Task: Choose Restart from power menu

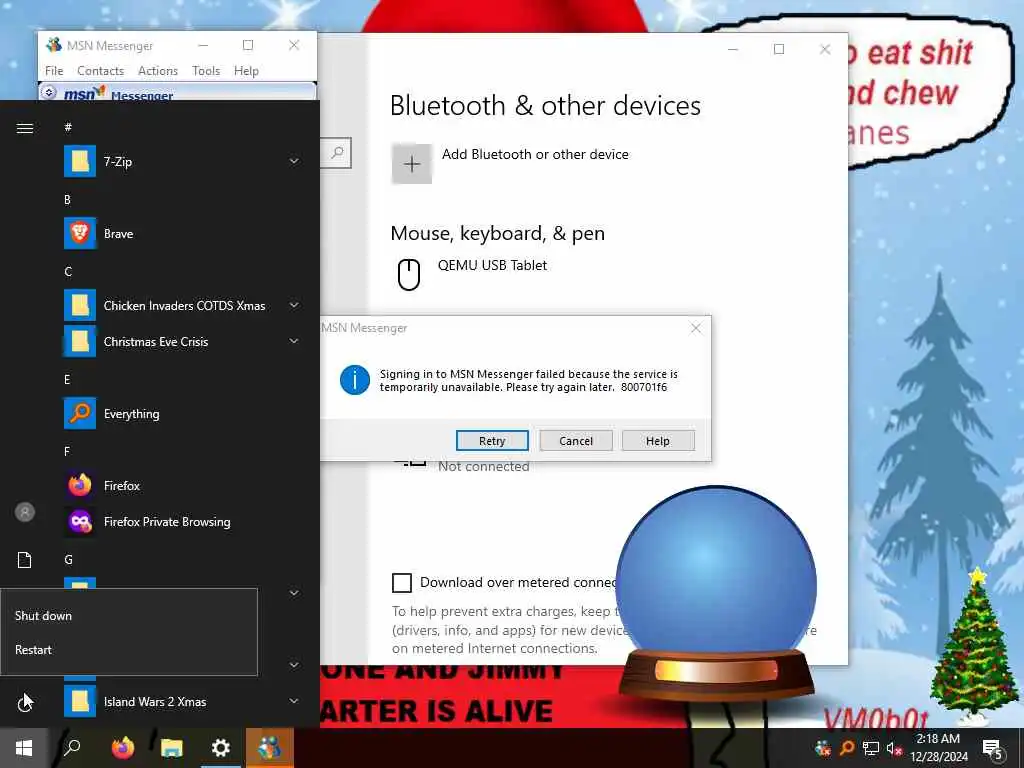Action: [x=129, y=650]
